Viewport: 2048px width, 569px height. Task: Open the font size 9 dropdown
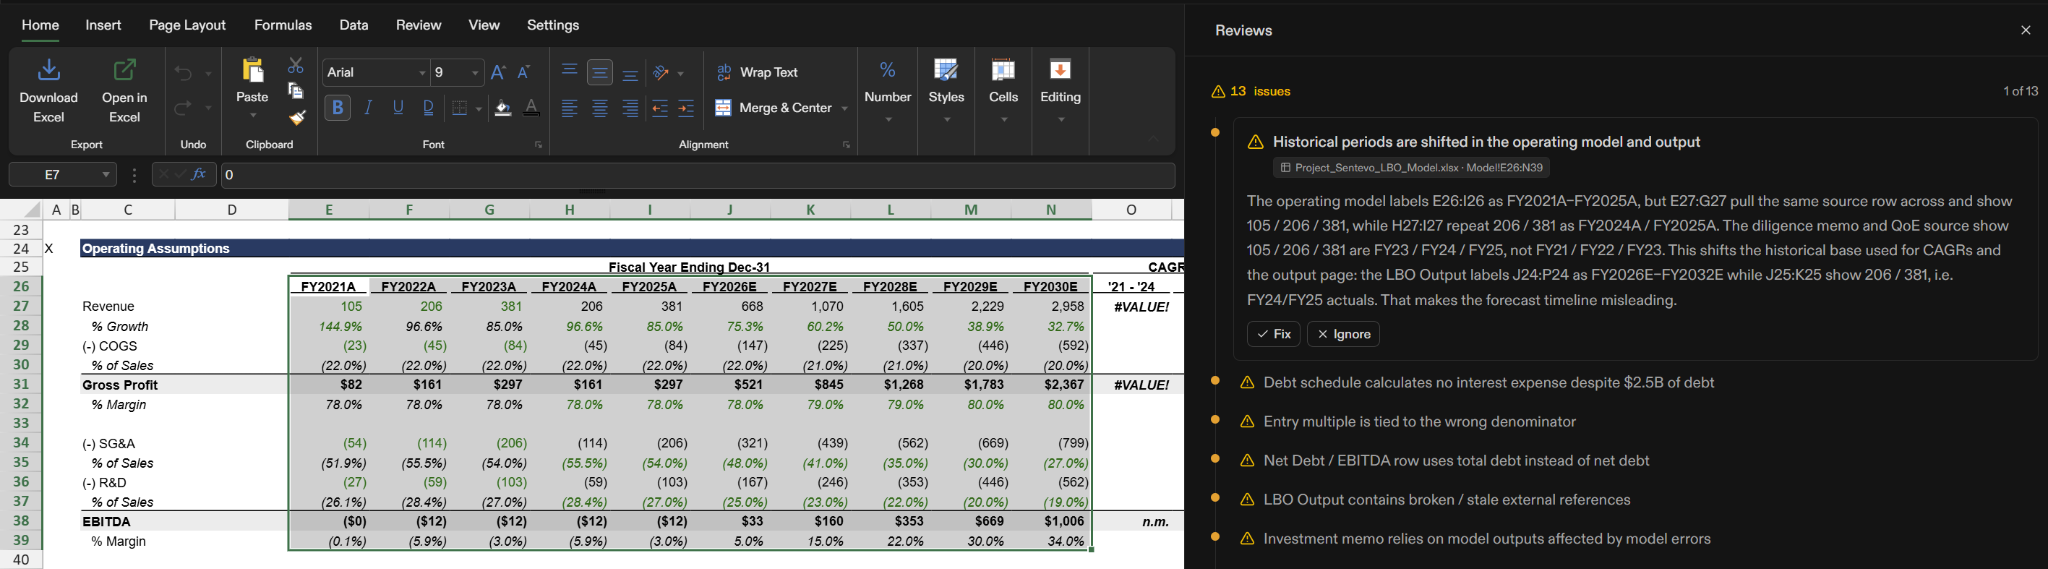(475, 73)
